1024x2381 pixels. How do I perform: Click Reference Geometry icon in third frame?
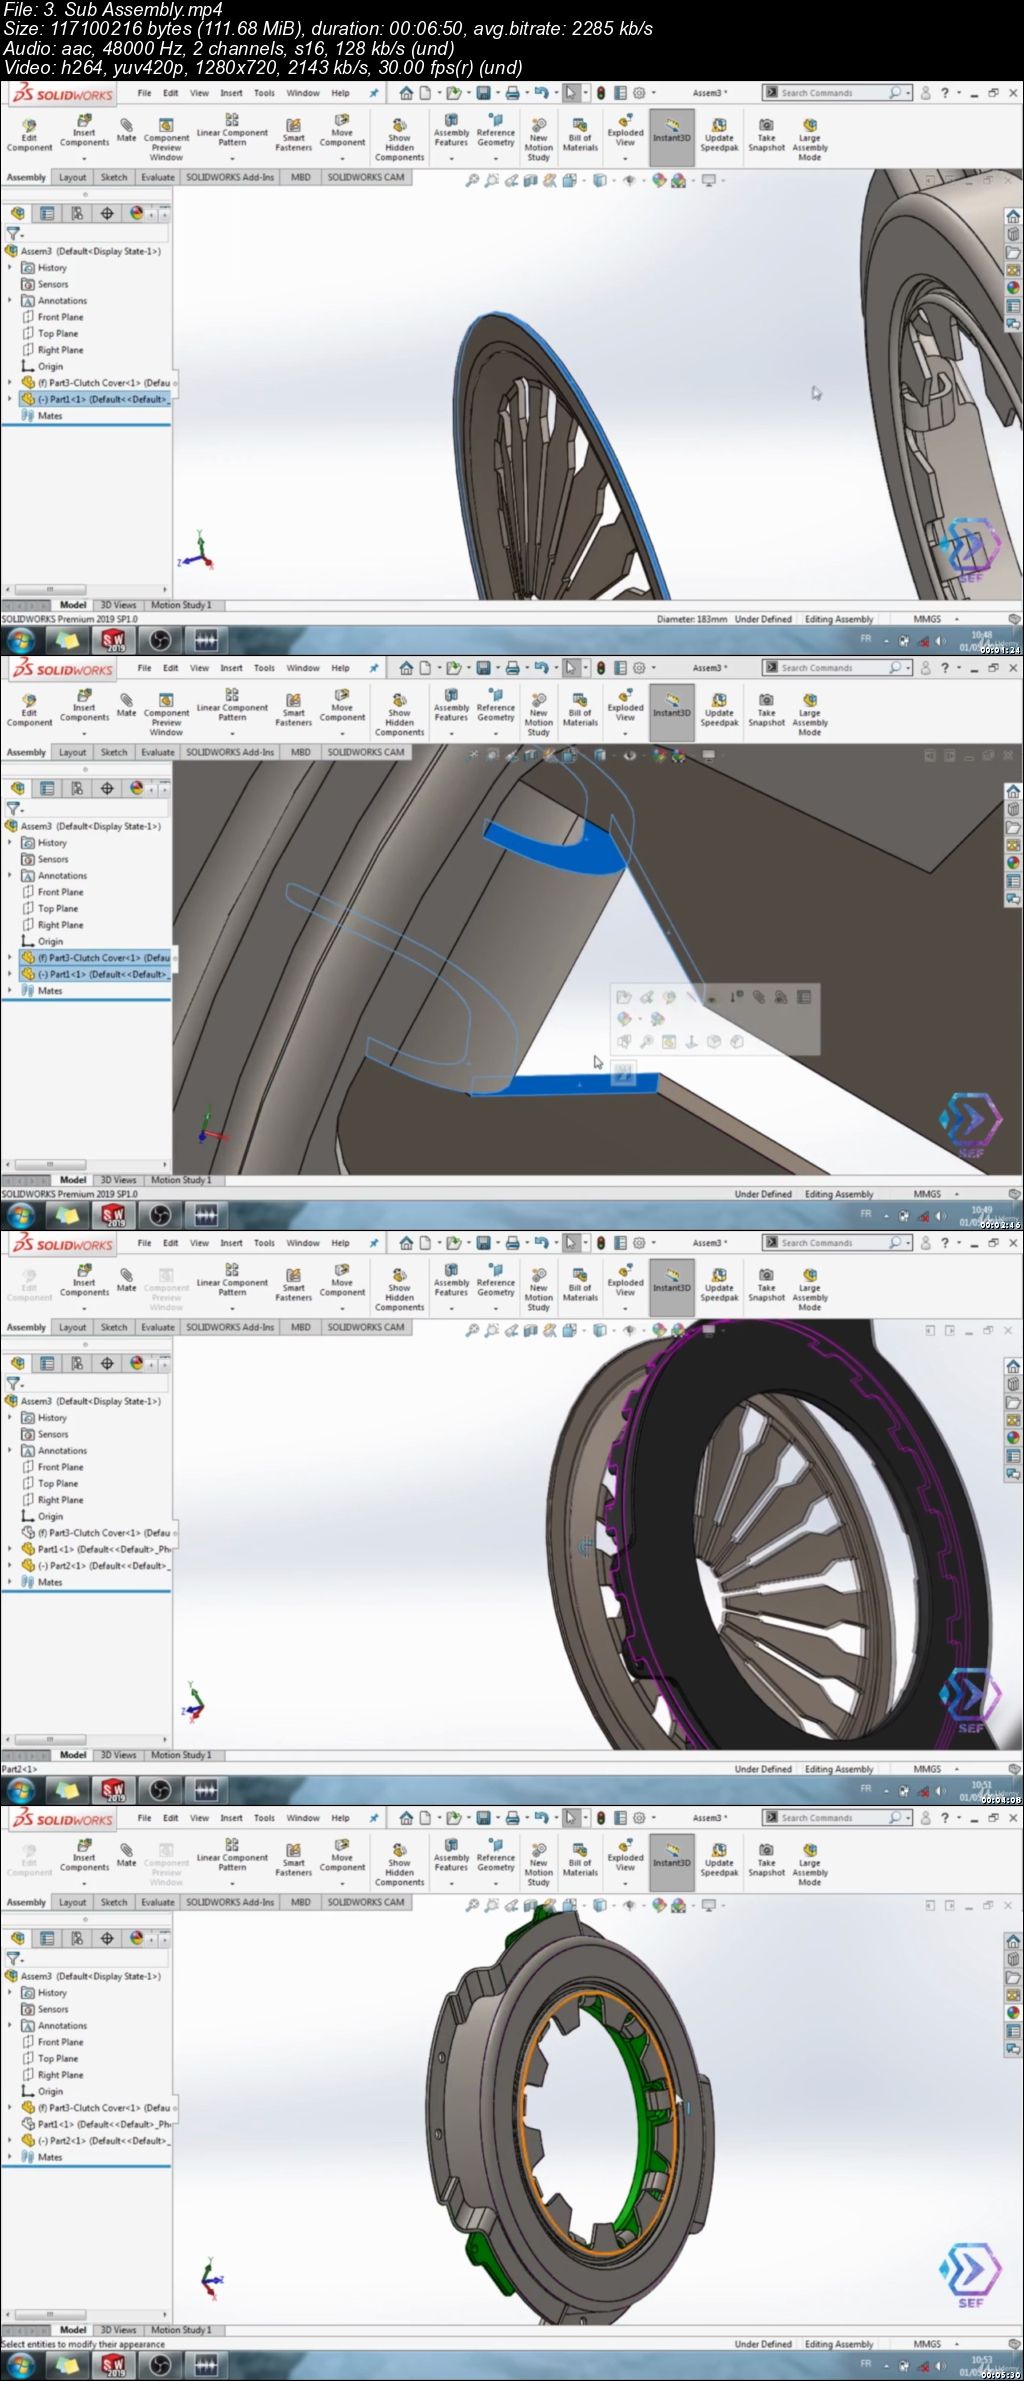tap(495, 1269)
